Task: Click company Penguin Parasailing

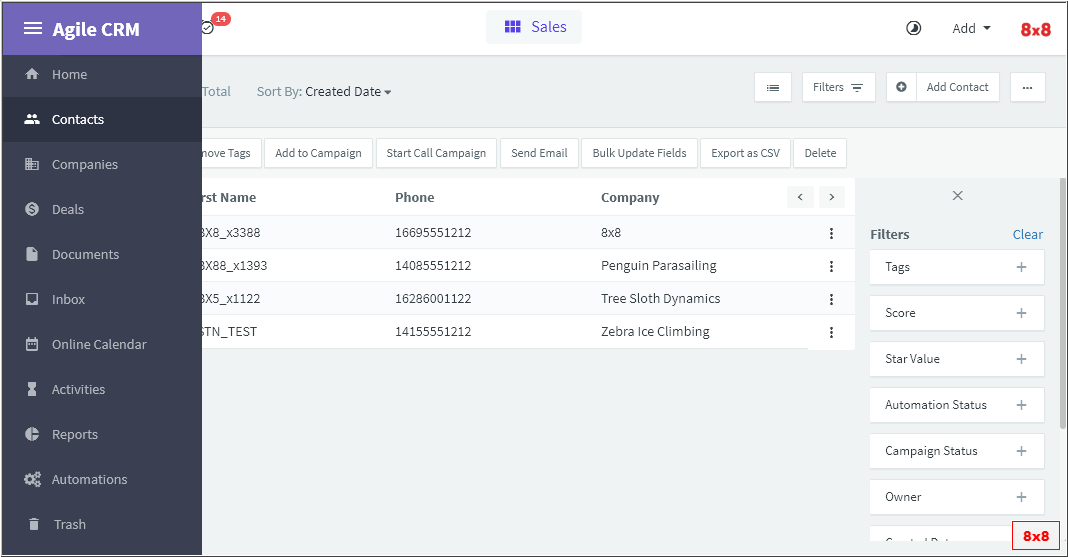Action: (x=658, y=266)
